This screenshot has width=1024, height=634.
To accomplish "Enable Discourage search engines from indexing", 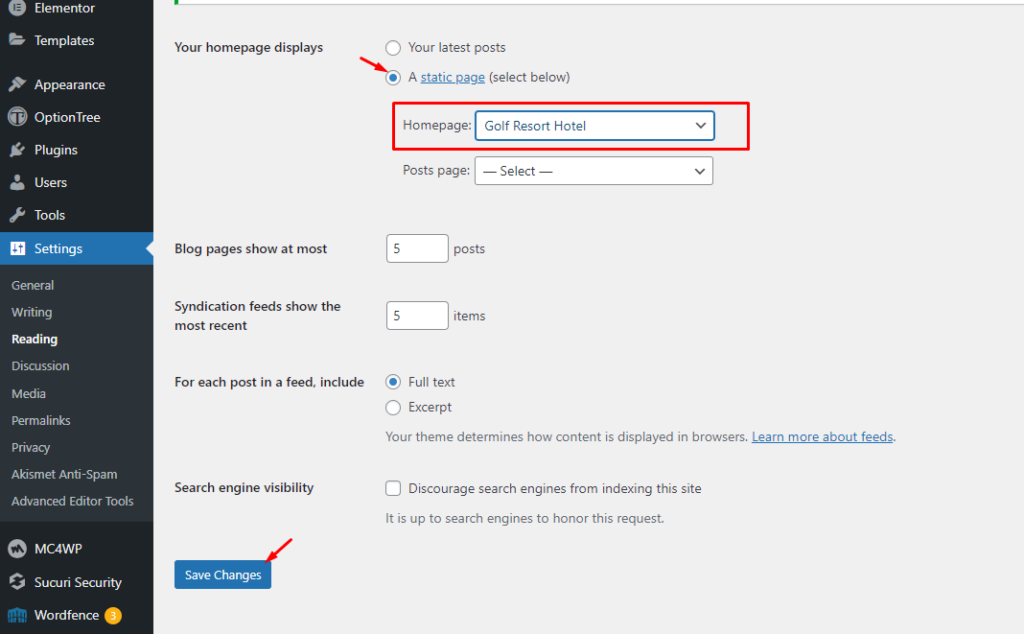I will point(393,488).
